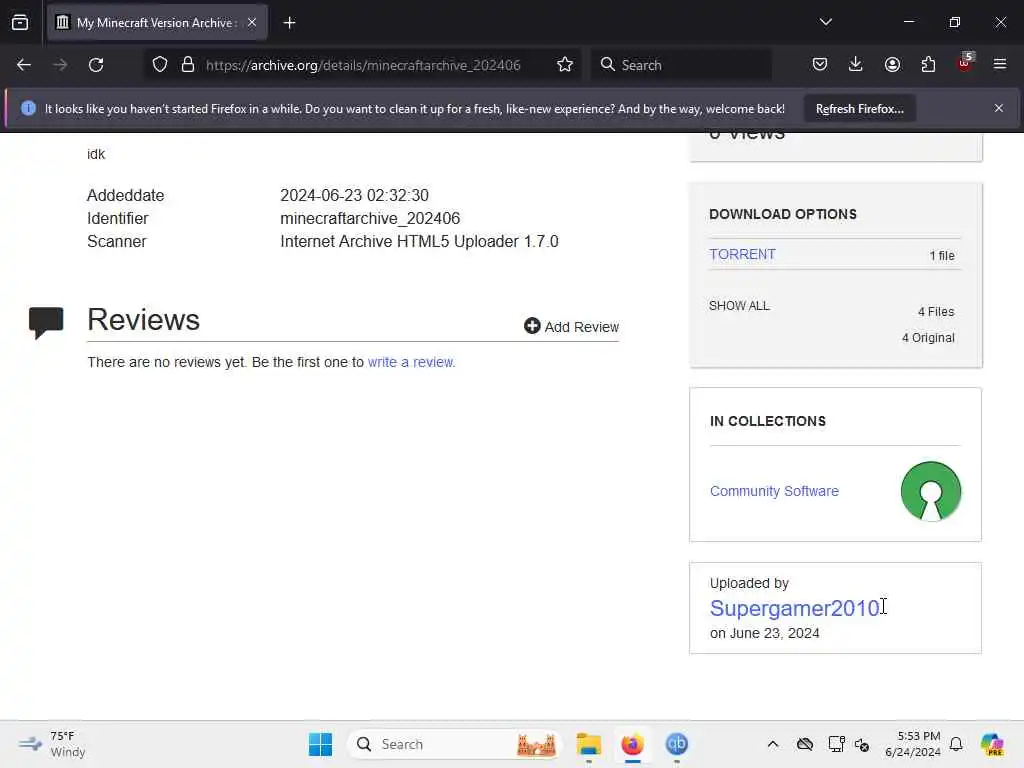Click the 1 file torrent count
Viewport: 1024px width, 768px height.
click(942, 255)
